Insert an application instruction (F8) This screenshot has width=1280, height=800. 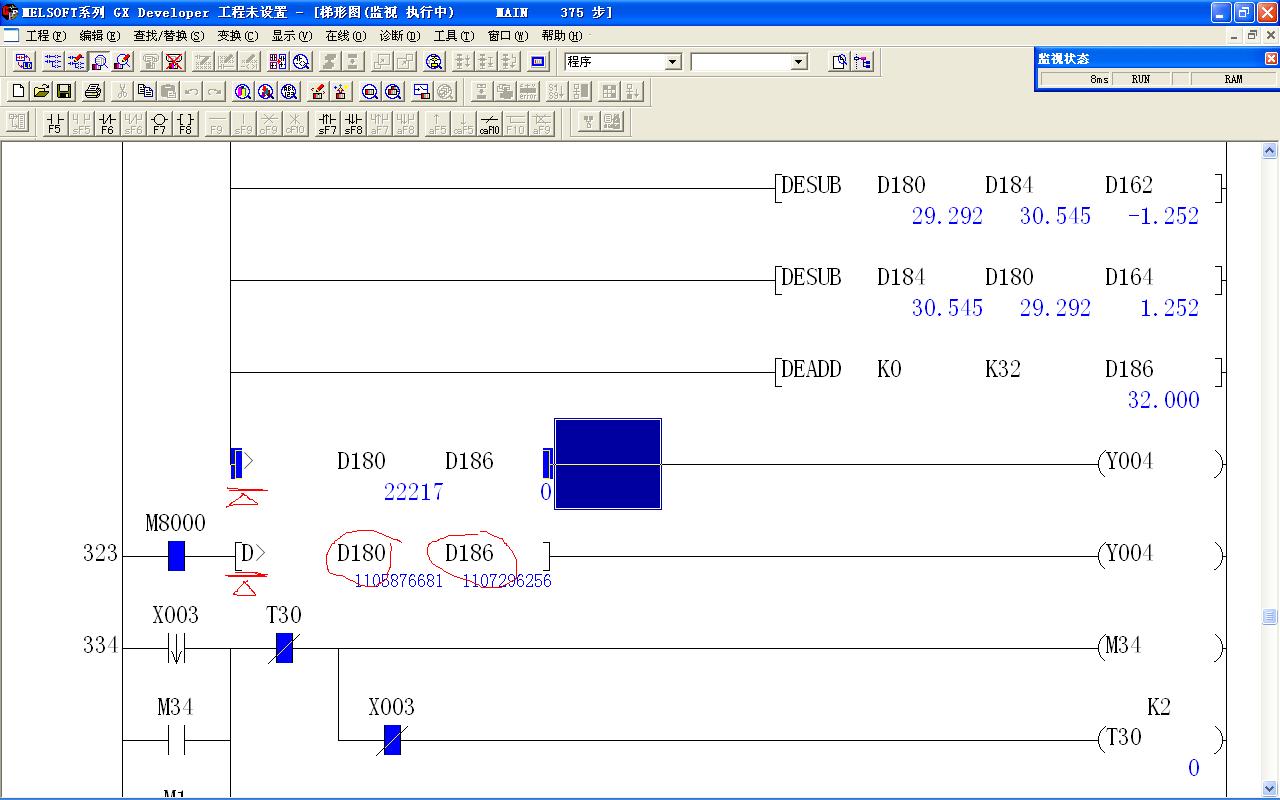(185, 123)
